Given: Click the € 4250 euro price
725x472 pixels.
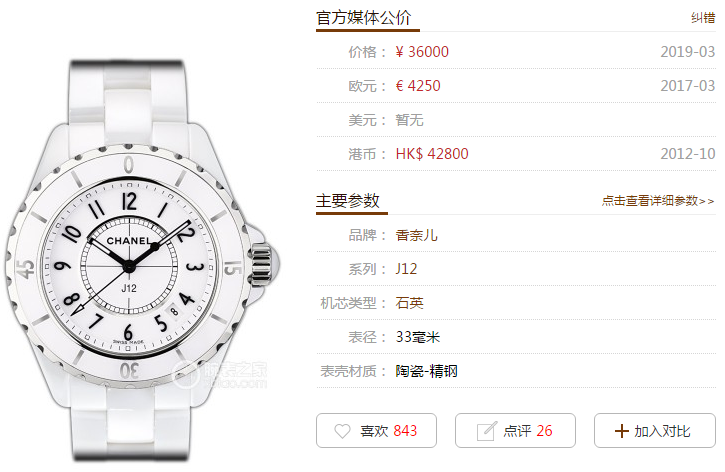Looking at the screenshot, I should 418,86.
